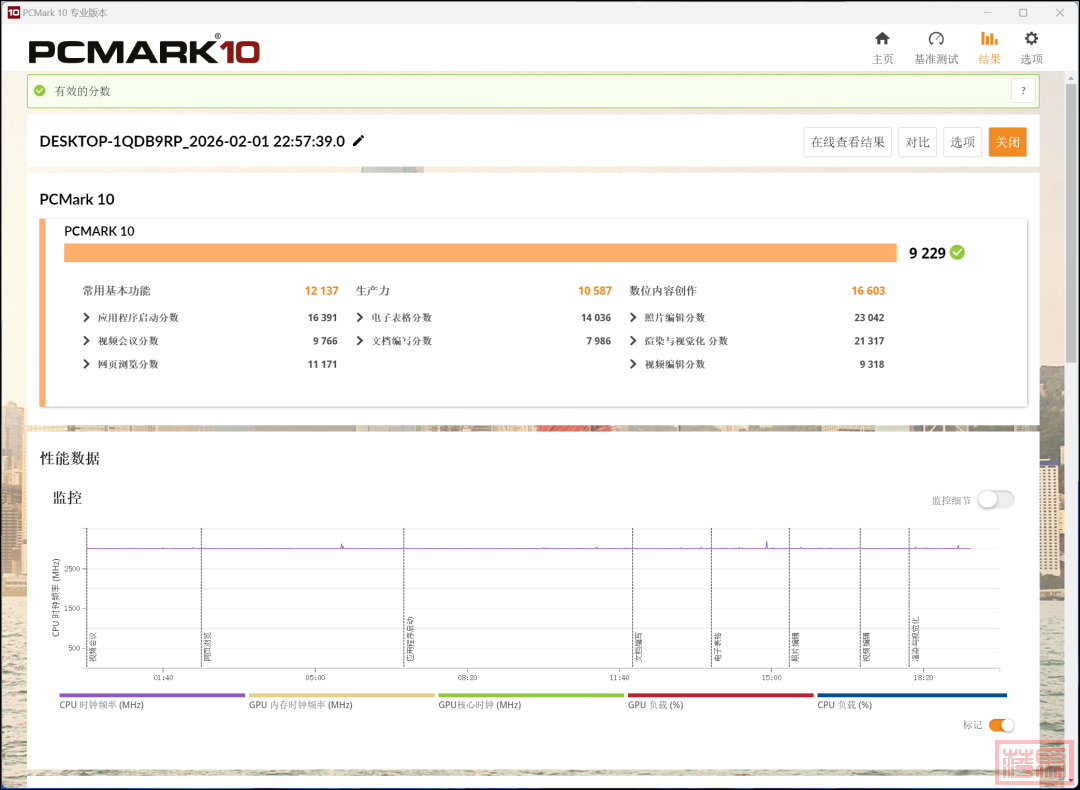The height and width of the screenshot is (790, 1080).
Task: Click the 对比 compare button
Action: pyautogui.click(x=917, y=142)
